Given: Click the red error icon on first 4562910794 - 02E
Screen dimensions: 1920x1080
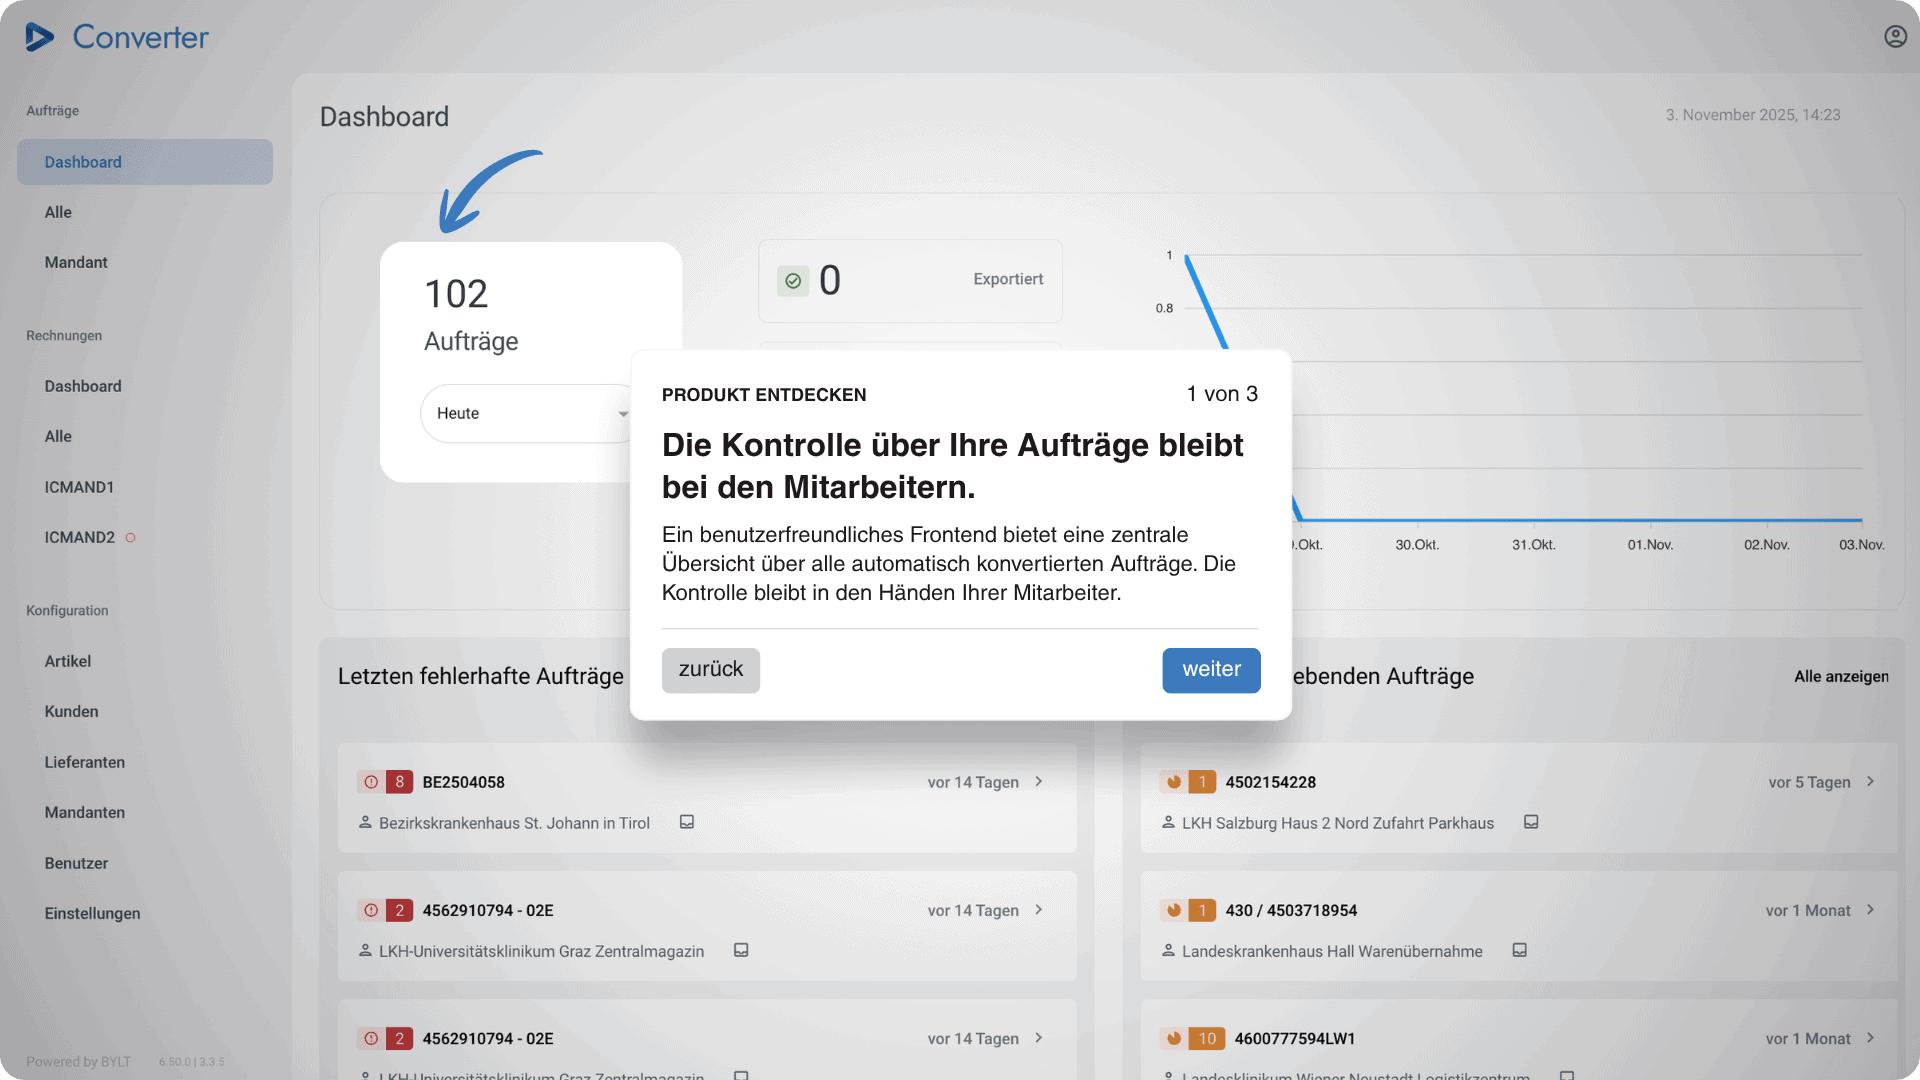Looking at the screenshot, I should tap(371, 910).
